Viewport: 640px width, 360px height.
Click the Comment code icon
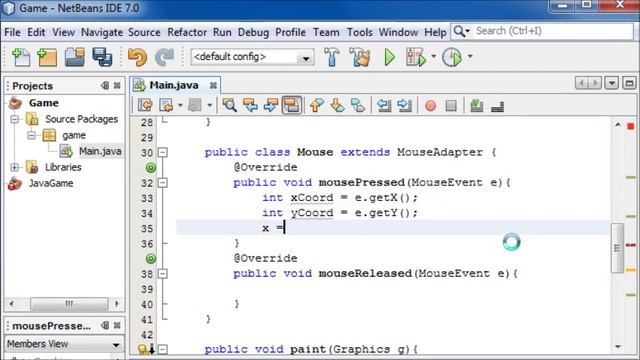click(x=476, y=106)
